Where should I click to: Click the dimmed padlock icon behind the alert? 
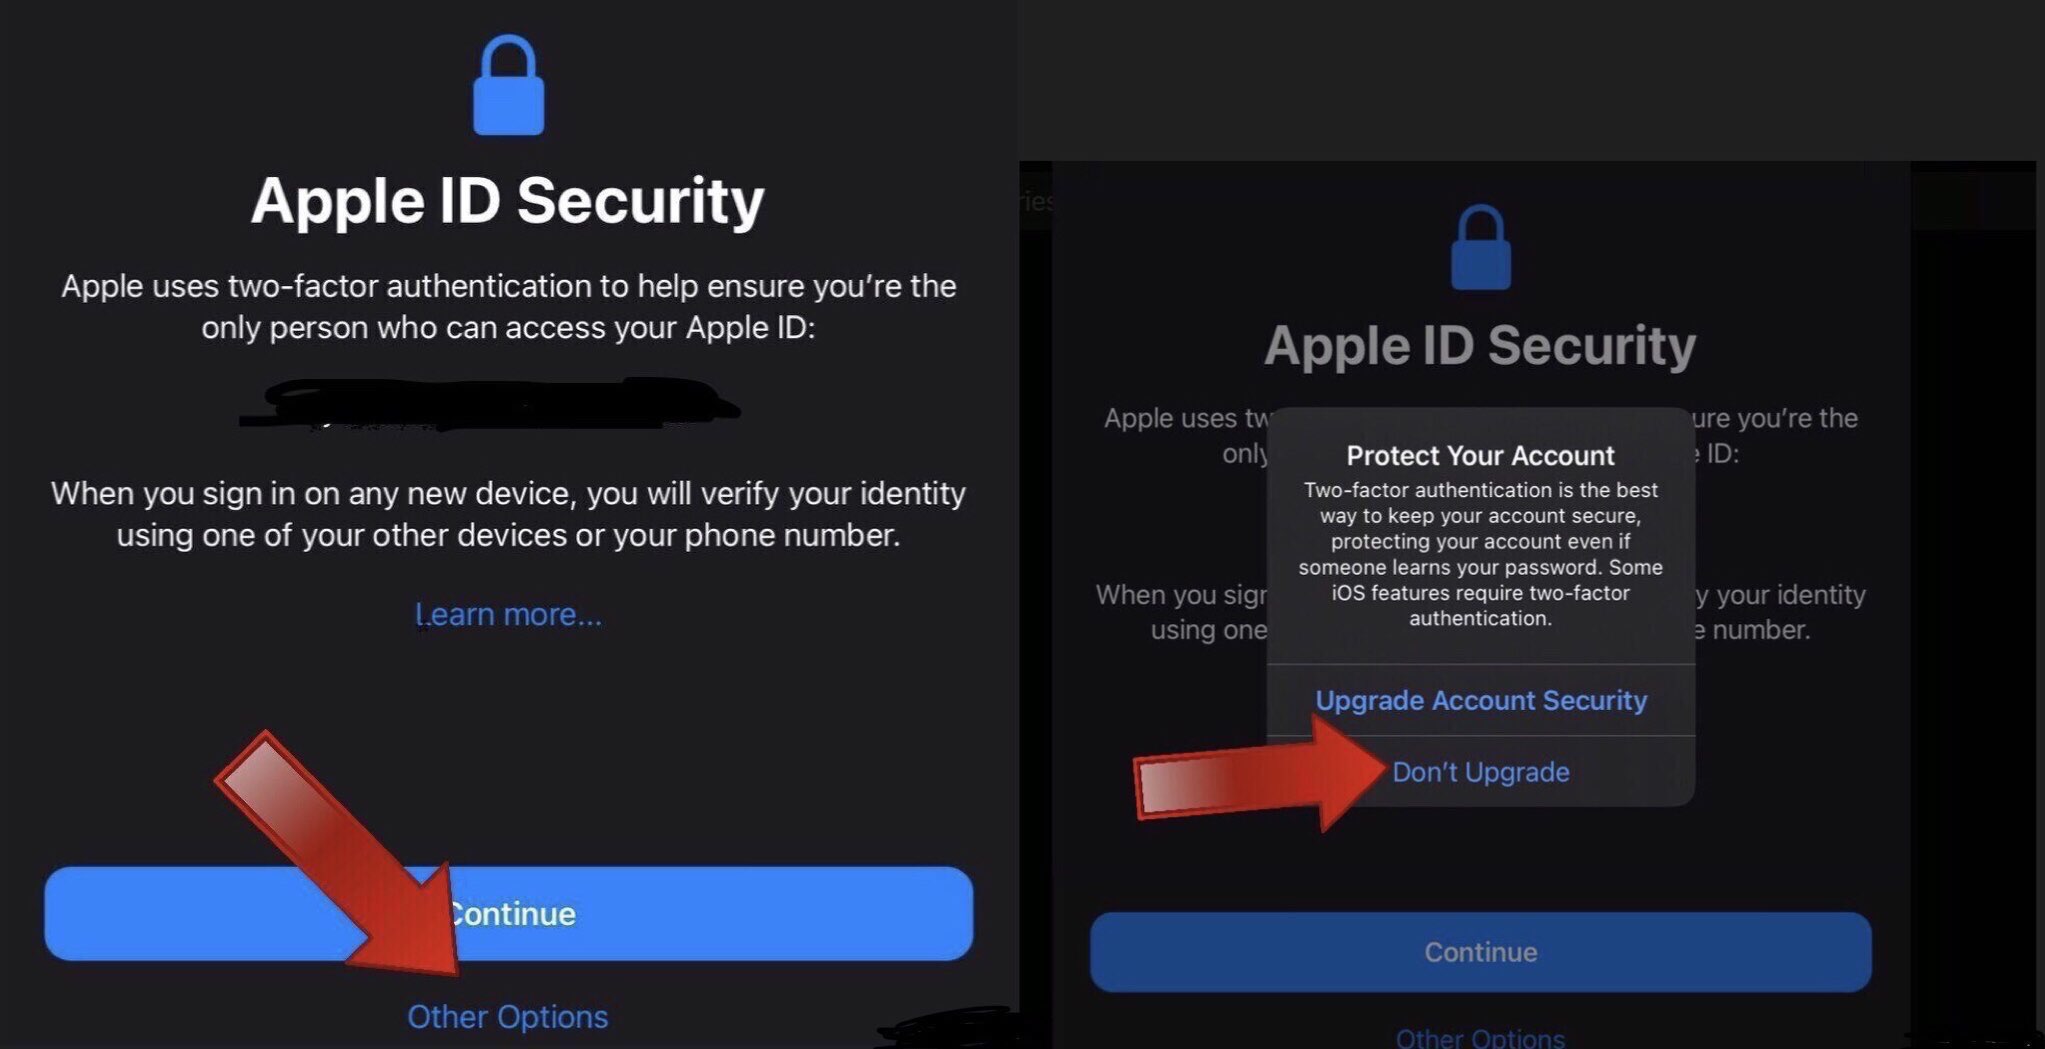(x=1480, y=248)
